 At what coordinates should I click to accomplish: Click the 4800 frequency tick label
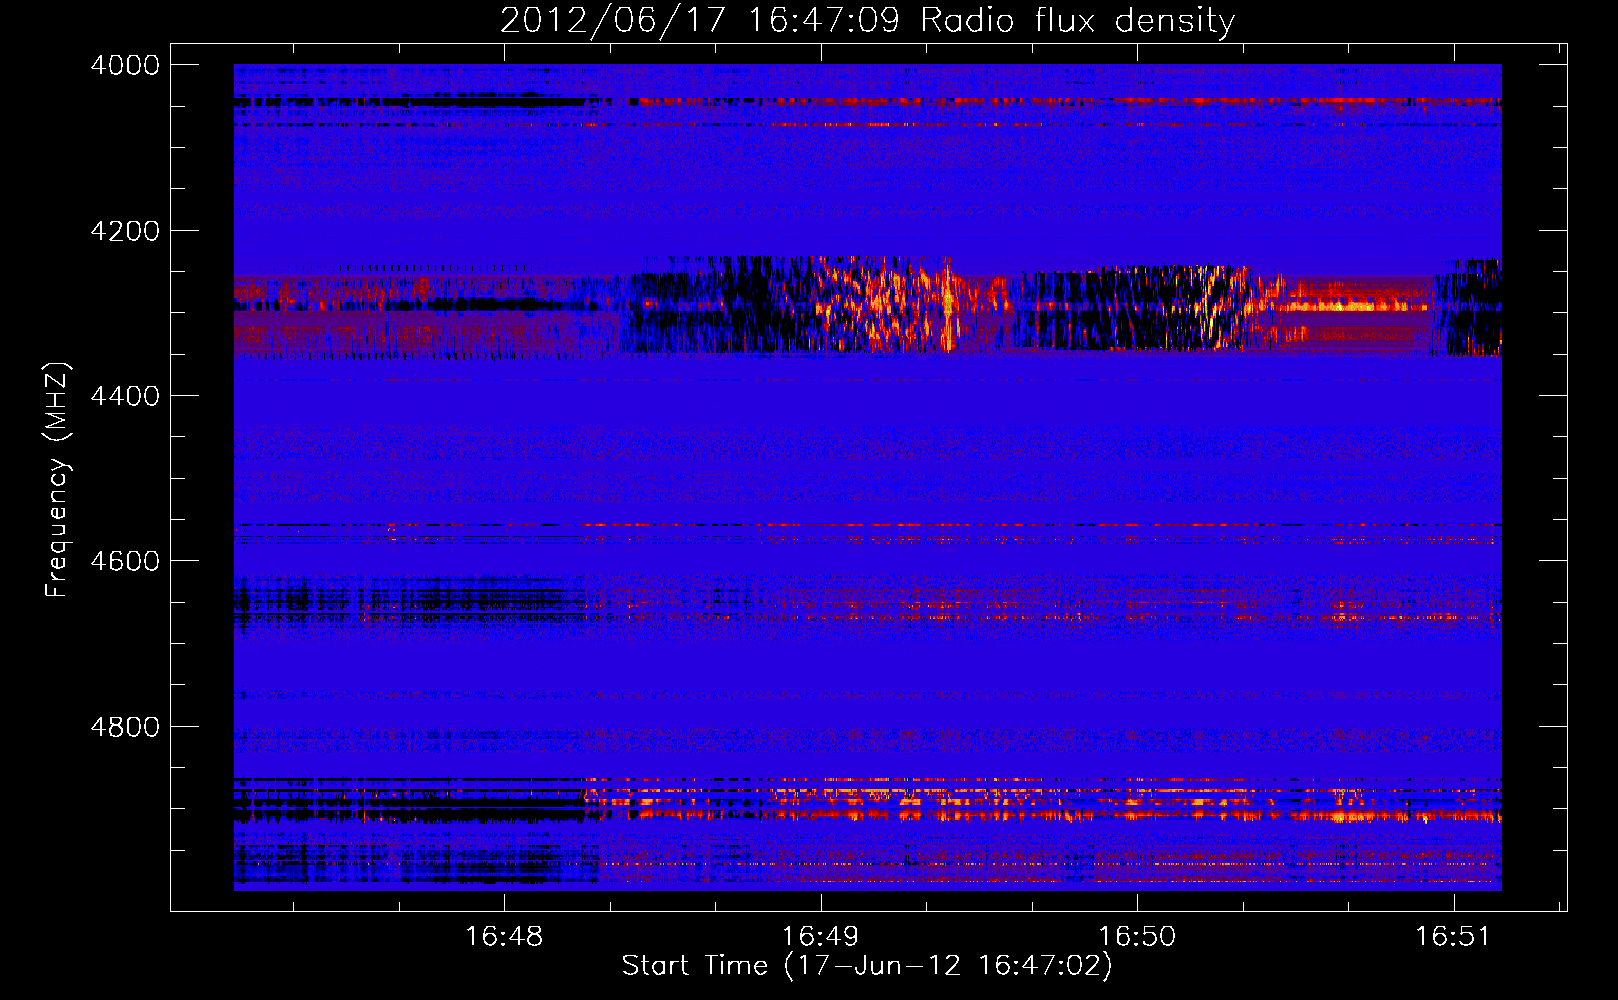click(125, 727)
